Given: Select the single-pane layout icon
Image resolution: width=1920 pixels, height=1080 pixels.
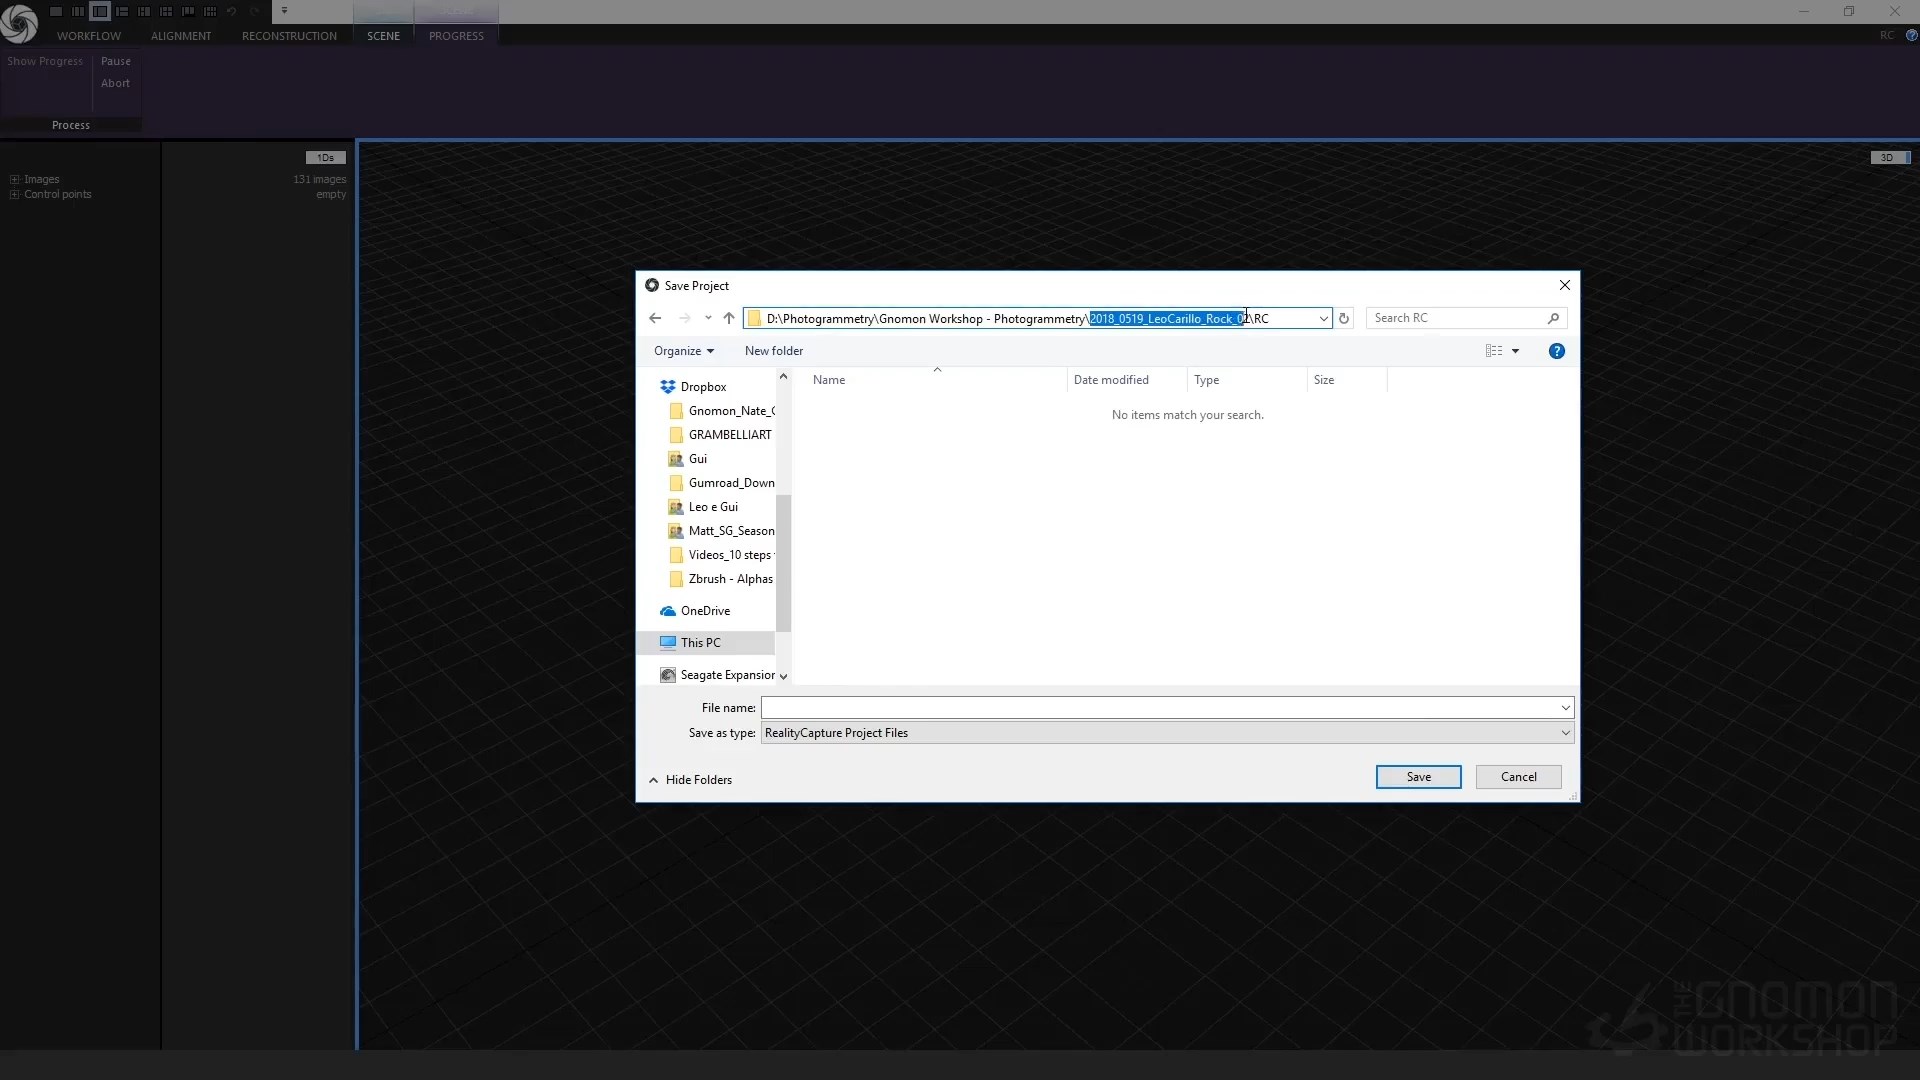Looking at the screenshot, I should click(x=56, y=11).
